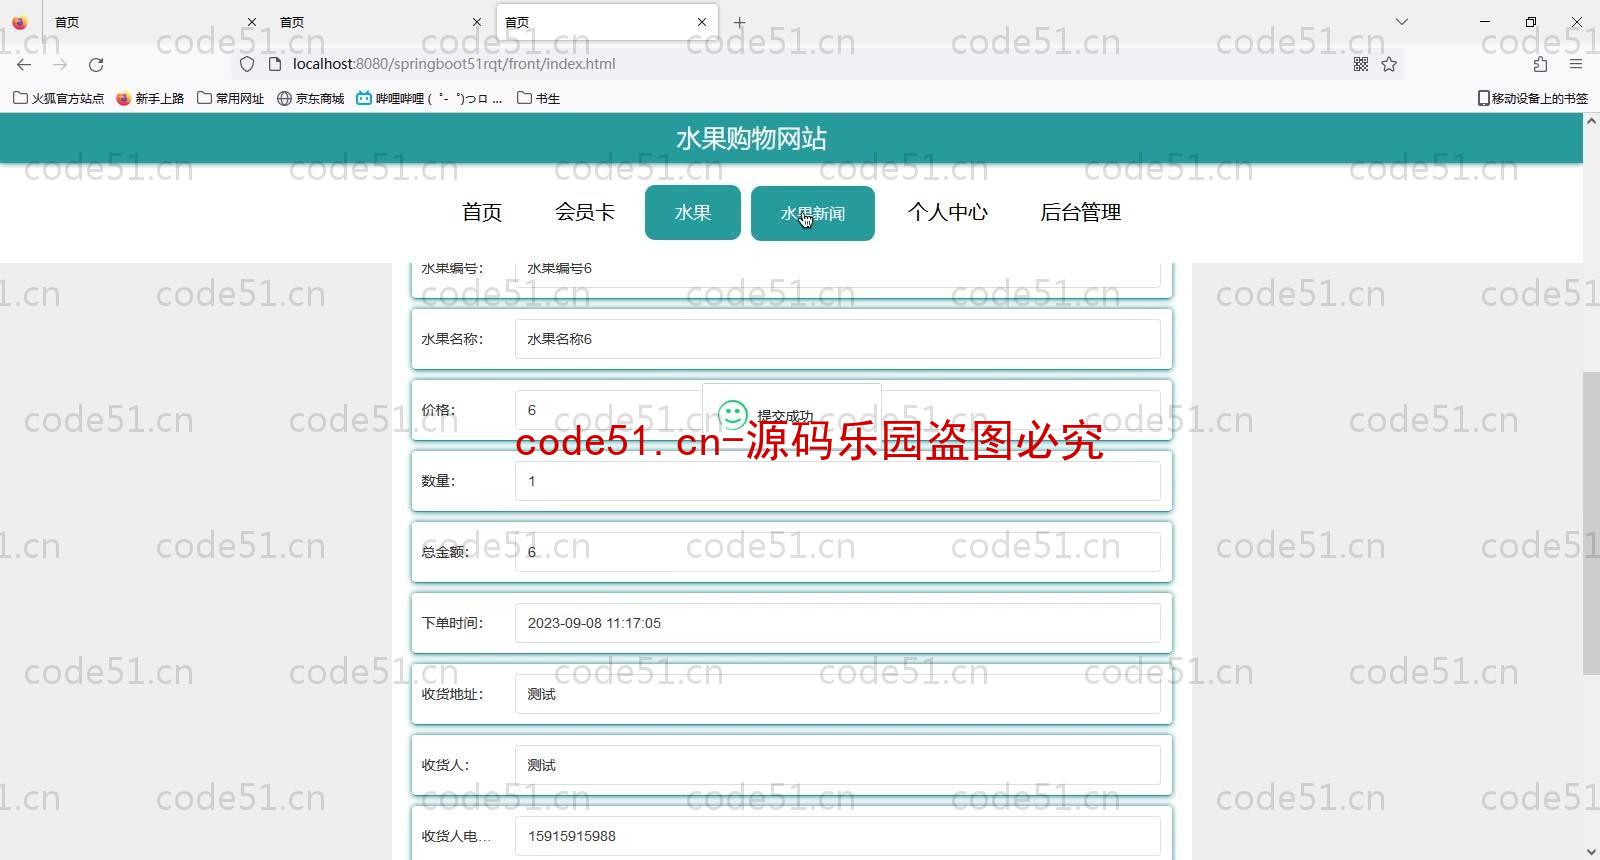Click the scrollbar down arrow
Screen dimensions: 1600x860
[x=1591, y=851]
